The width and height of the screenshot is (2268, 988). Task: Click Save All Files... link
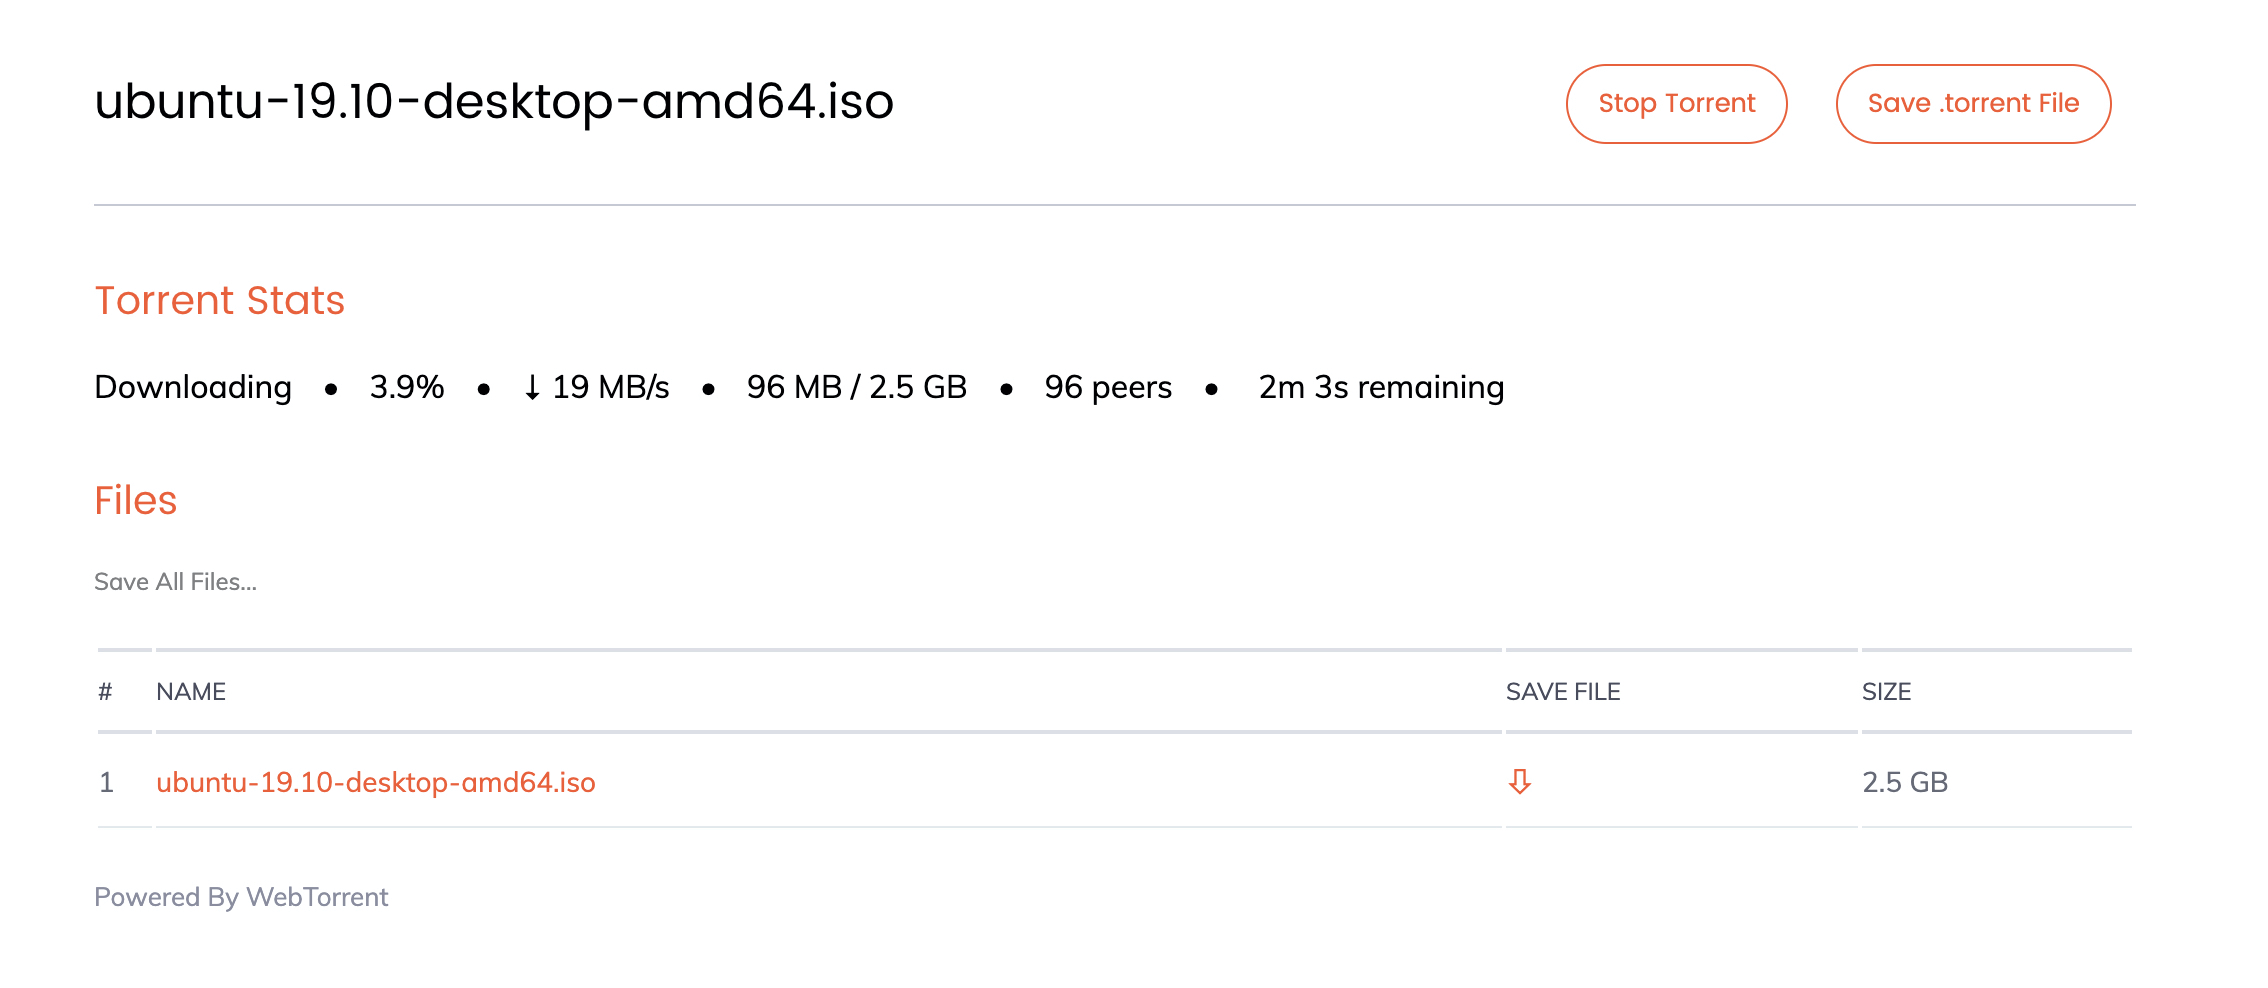[175, 582]
